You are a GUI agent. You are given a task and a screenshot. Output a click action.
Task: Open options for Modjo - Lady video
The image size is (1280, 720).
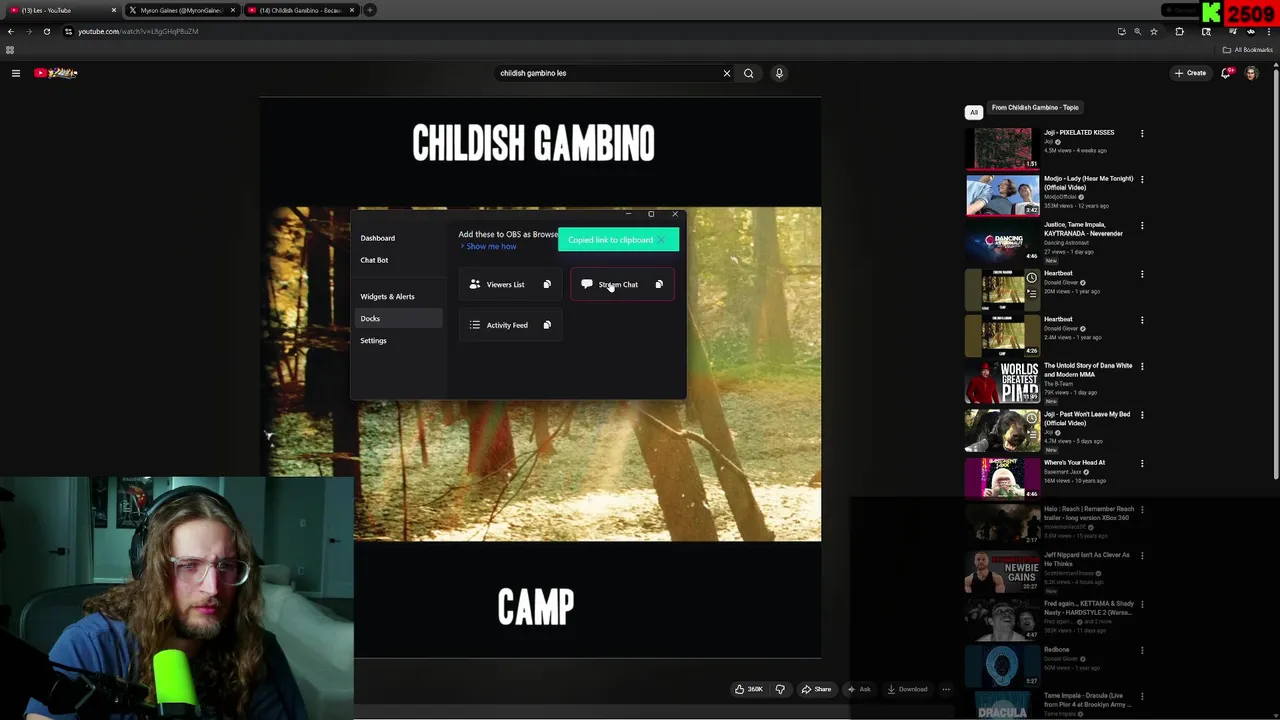[1142, 180]
